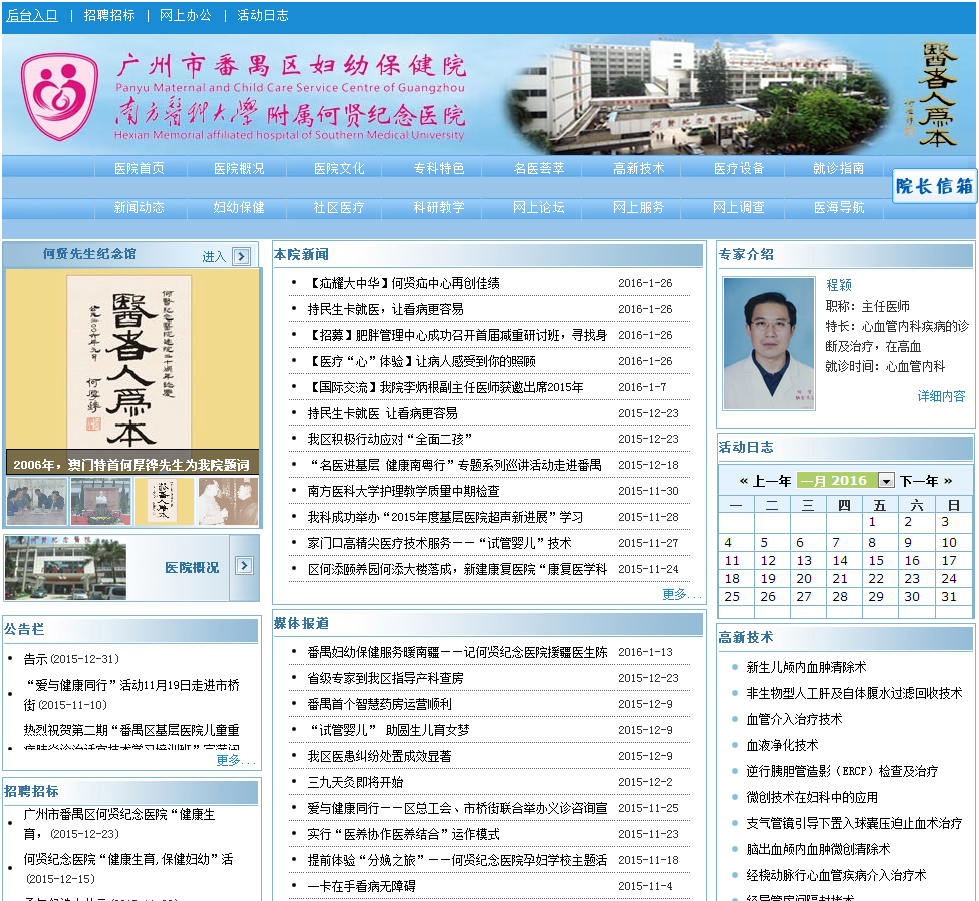Screen dimensions: 979x901
Task: Open the 后台入口 link in top bar
Action: 32,16
